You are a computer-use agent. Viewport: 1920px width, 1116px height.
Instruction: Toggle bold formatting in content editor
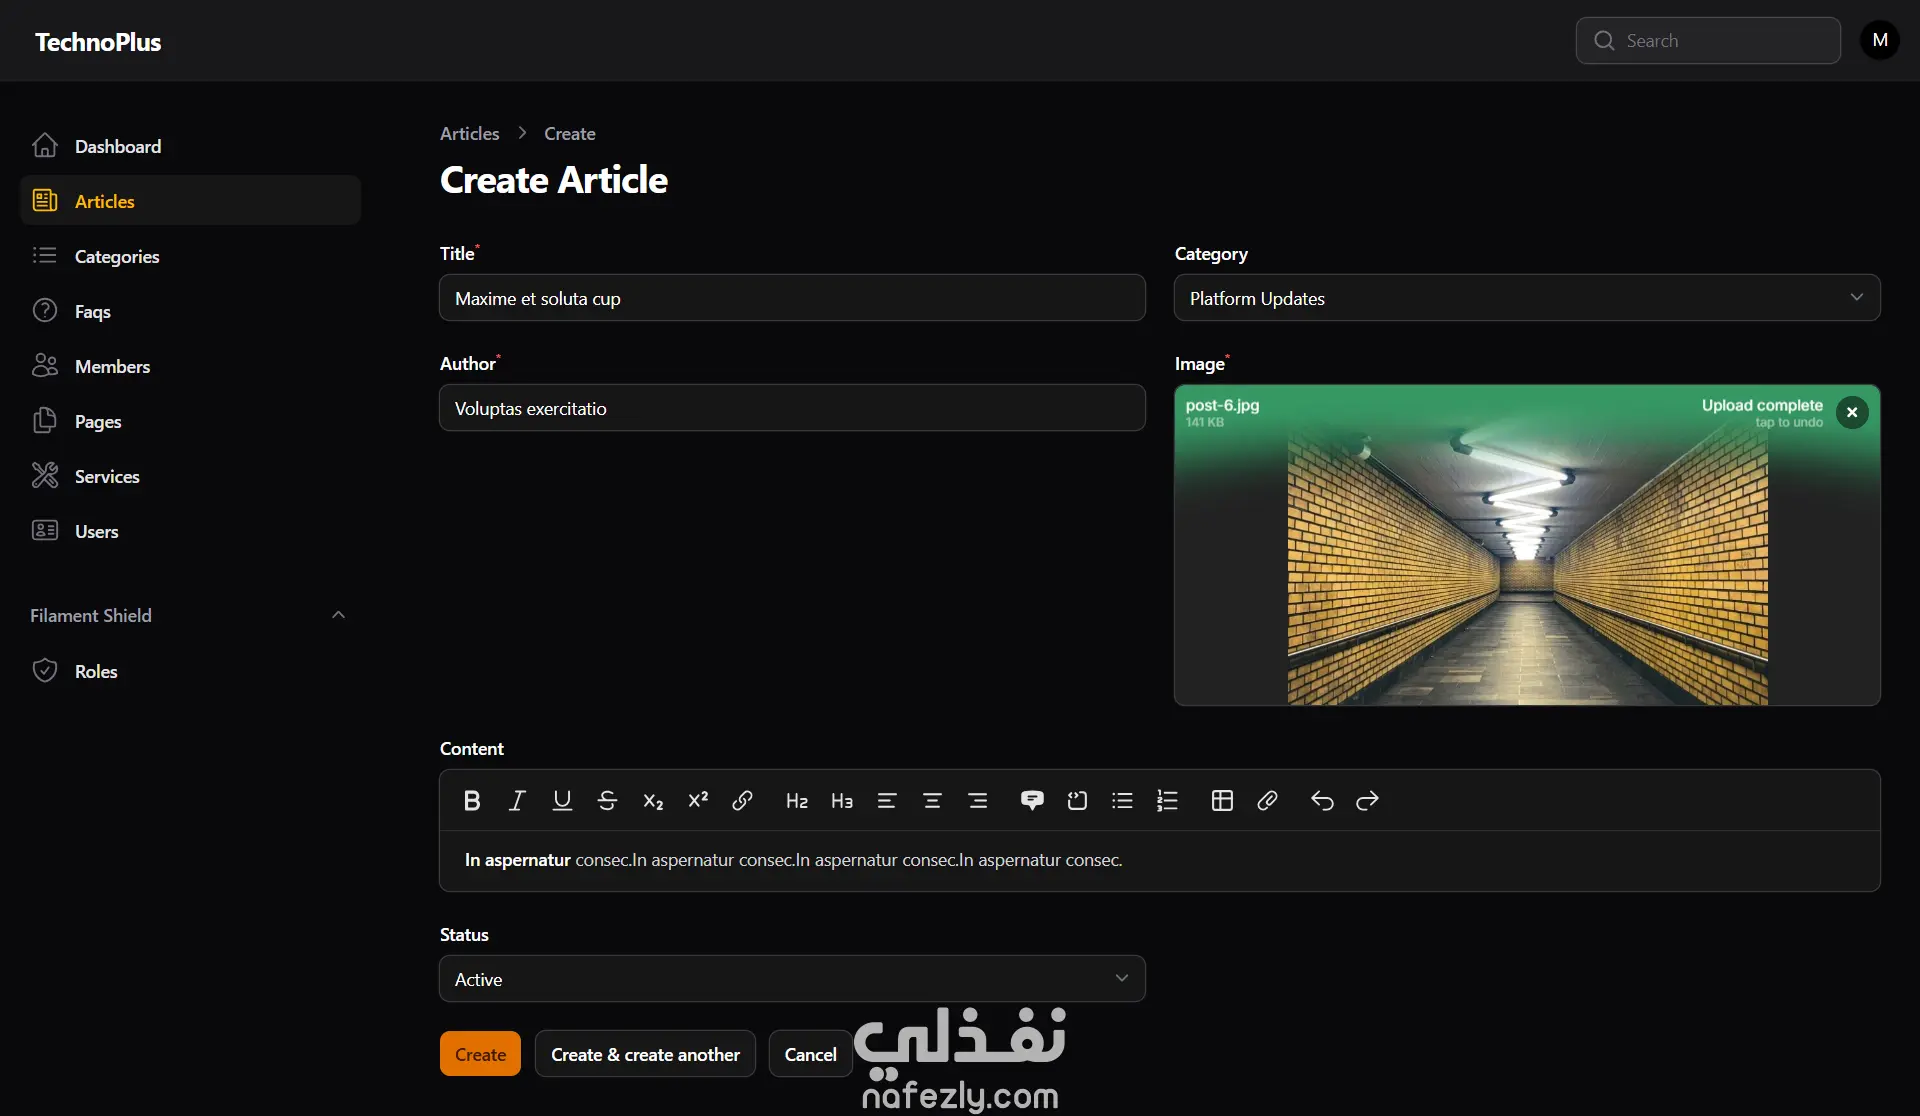(x=472, y=801)
